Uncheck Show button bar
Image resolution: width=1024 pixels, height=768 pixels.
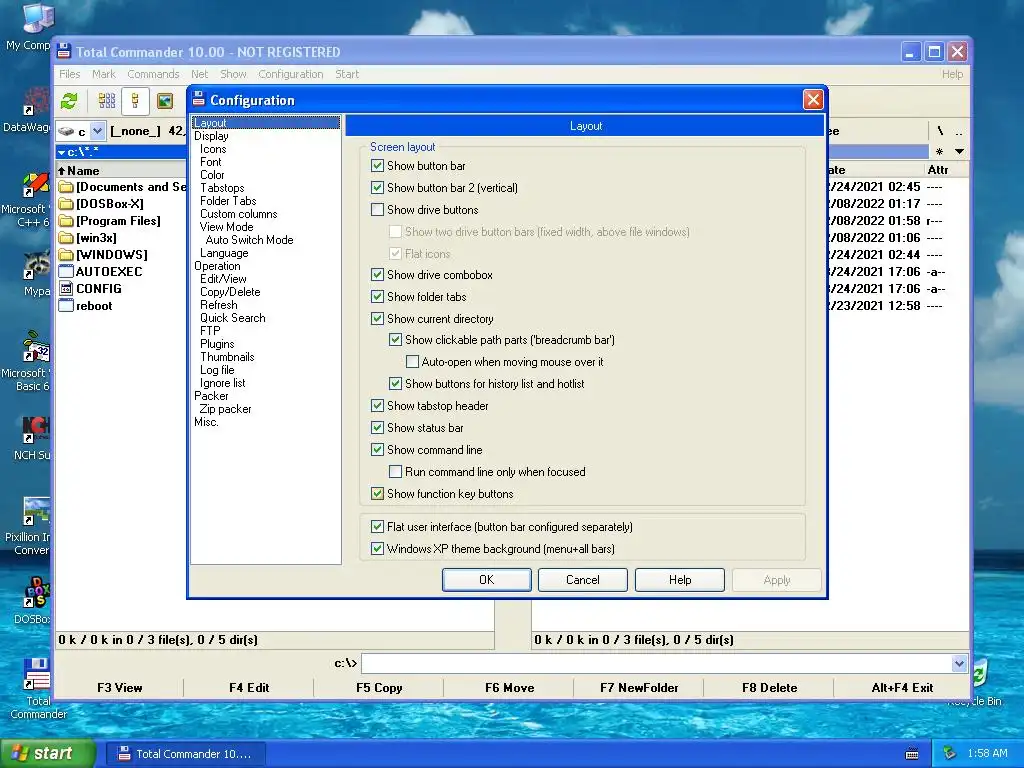(x=377, y=166)
